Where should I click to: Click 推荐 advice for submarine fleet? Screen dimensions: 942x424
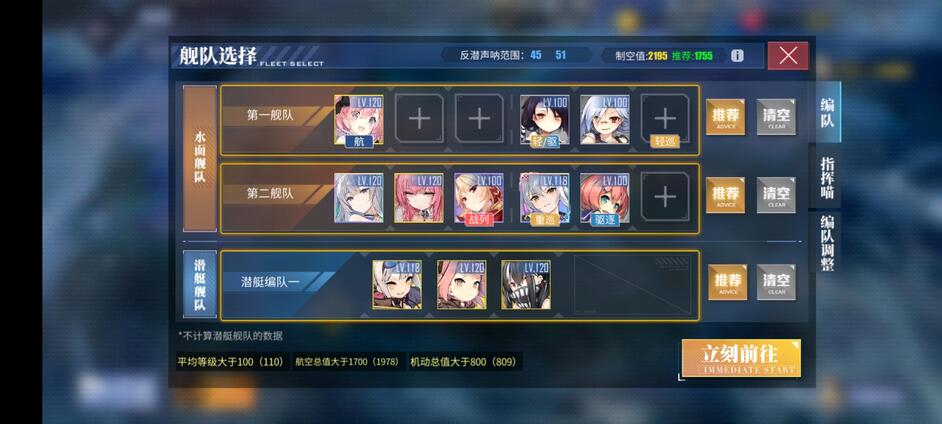[728, 282]
